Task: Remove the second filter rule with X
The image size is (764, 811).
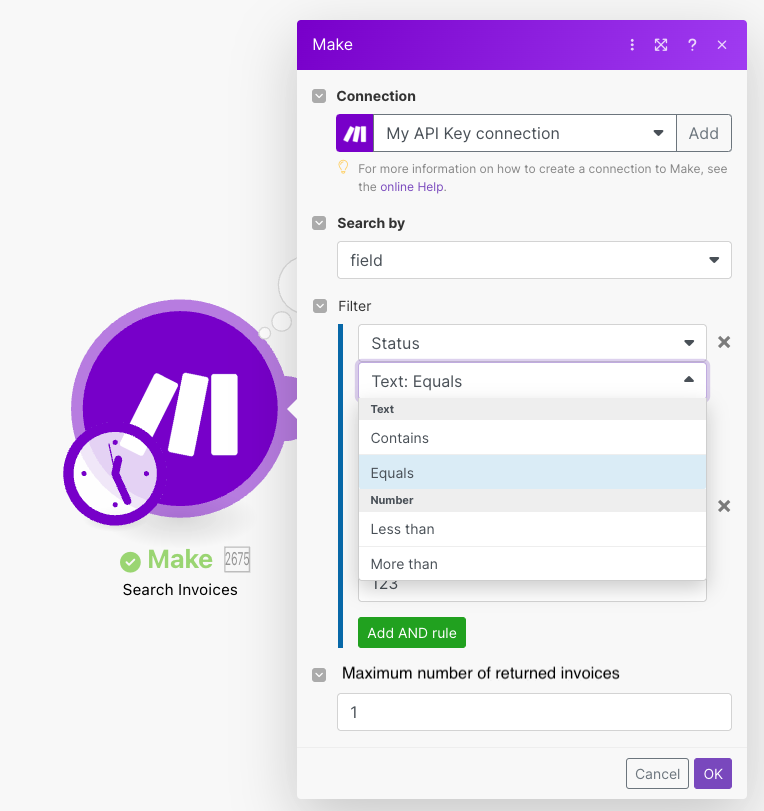Action: coord(724,506)
